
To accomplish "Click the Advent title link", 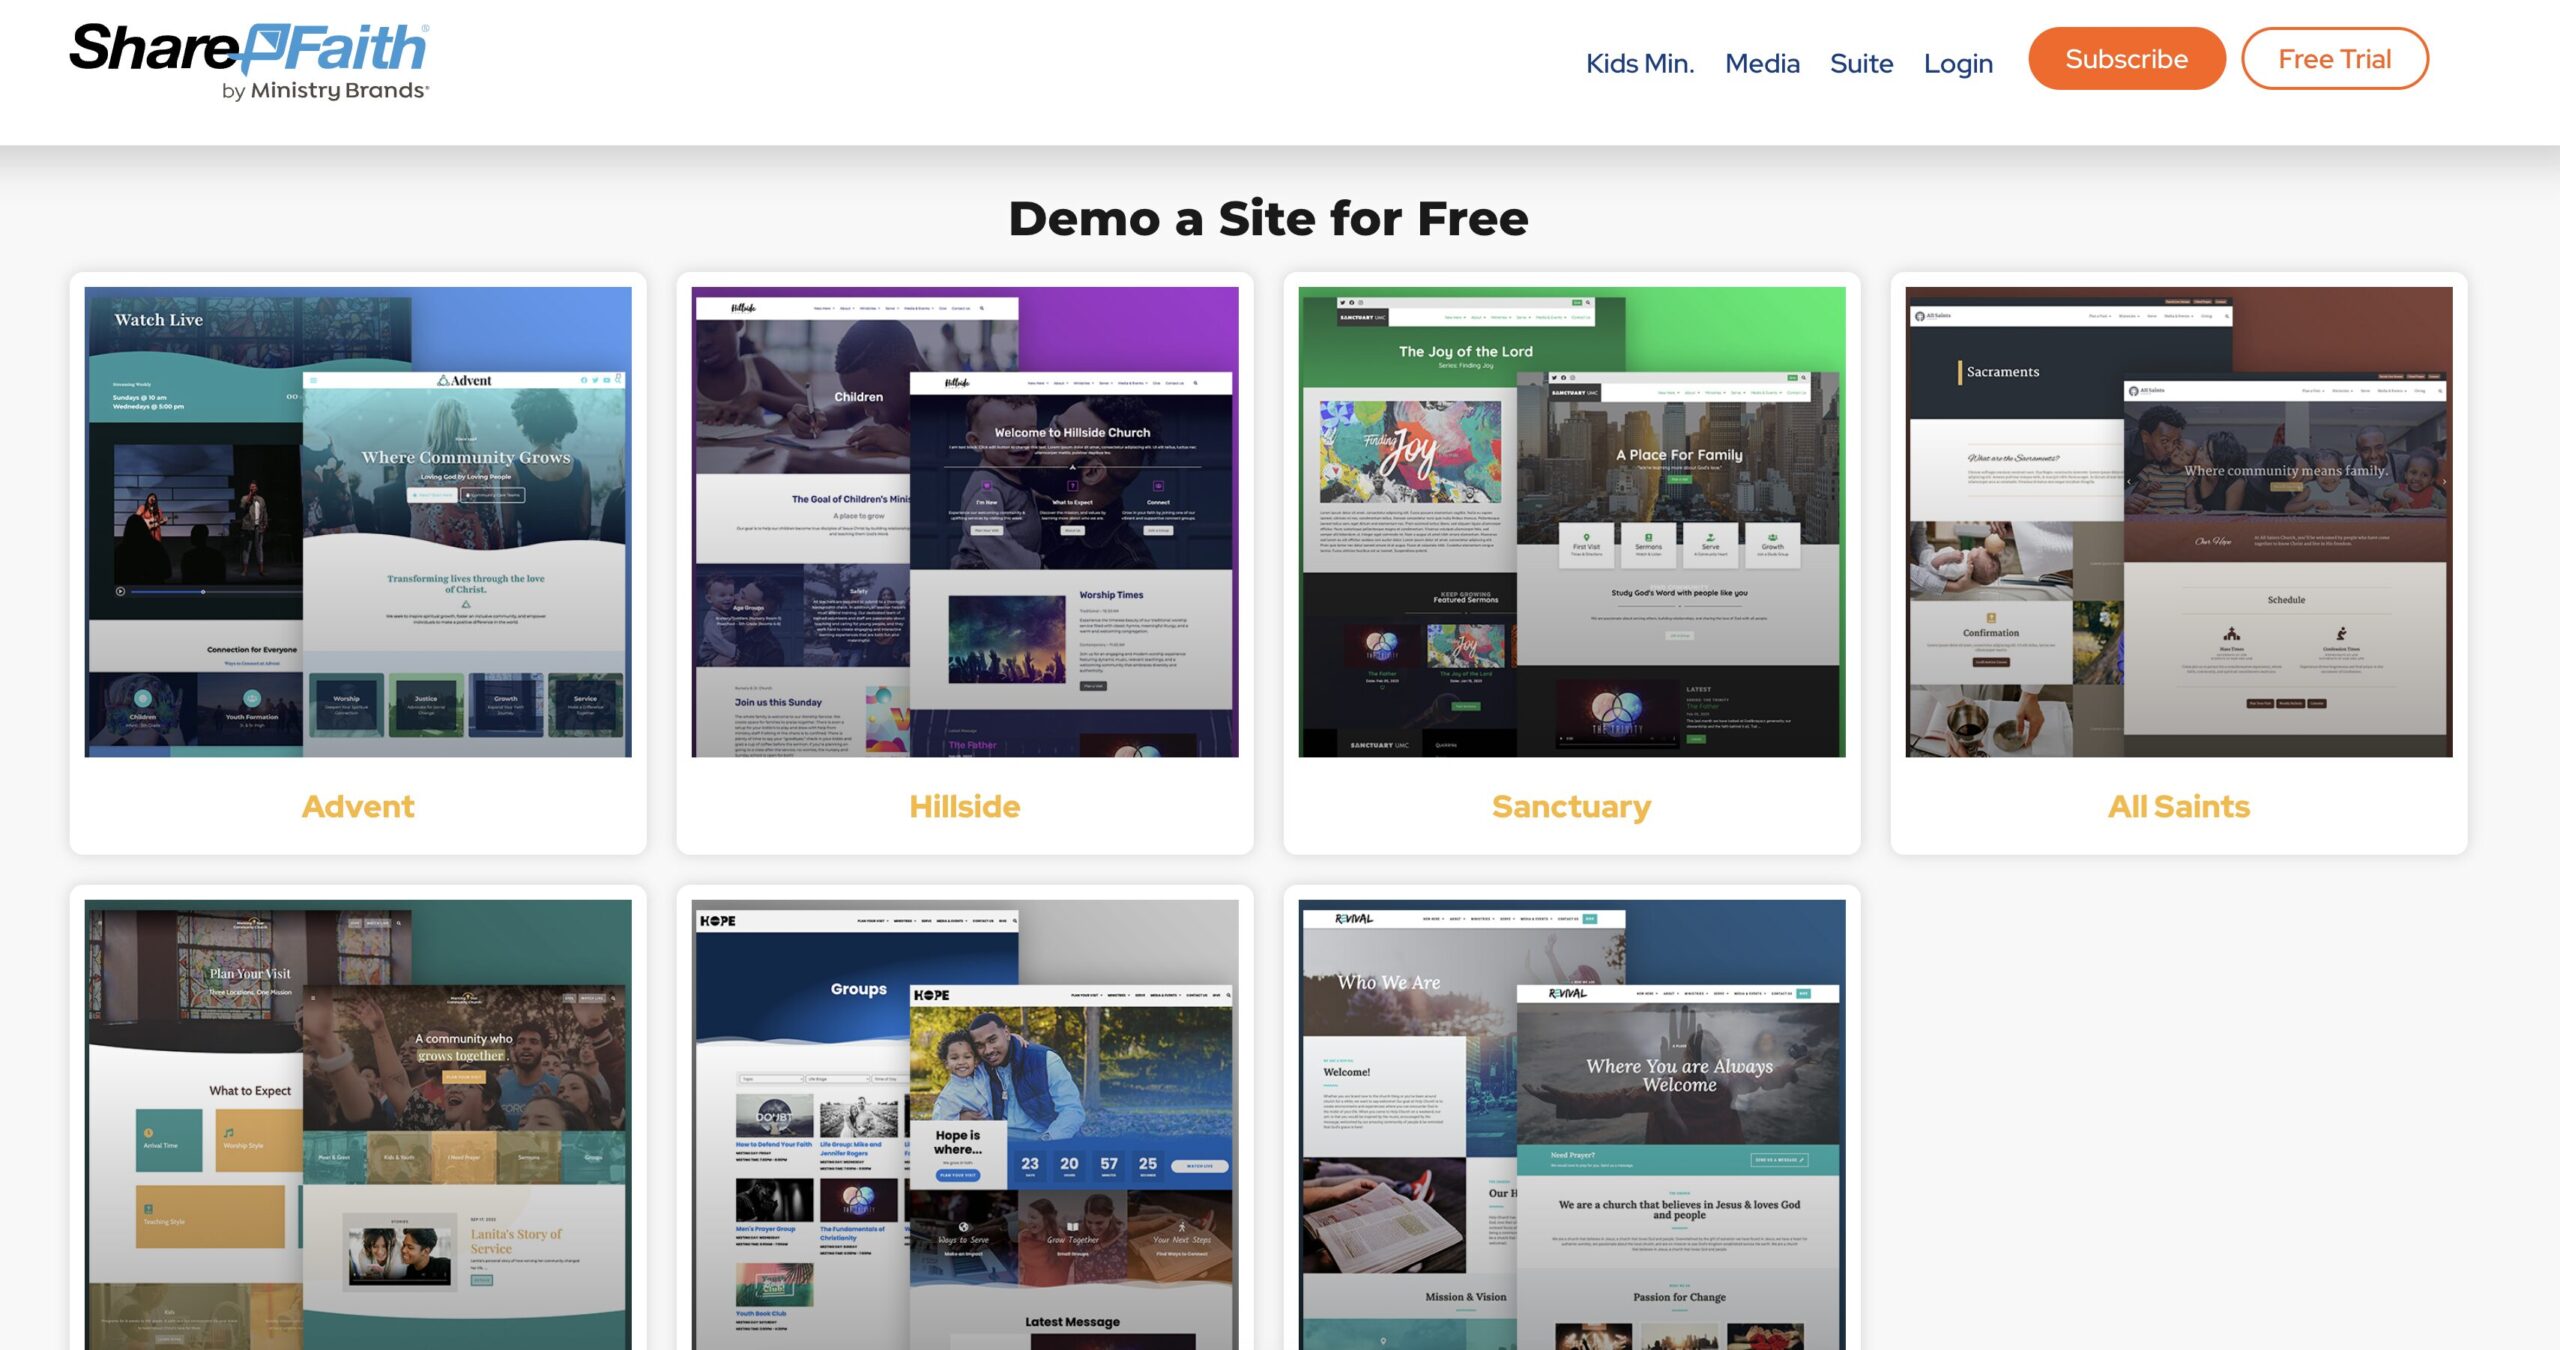I will (358, 806).
